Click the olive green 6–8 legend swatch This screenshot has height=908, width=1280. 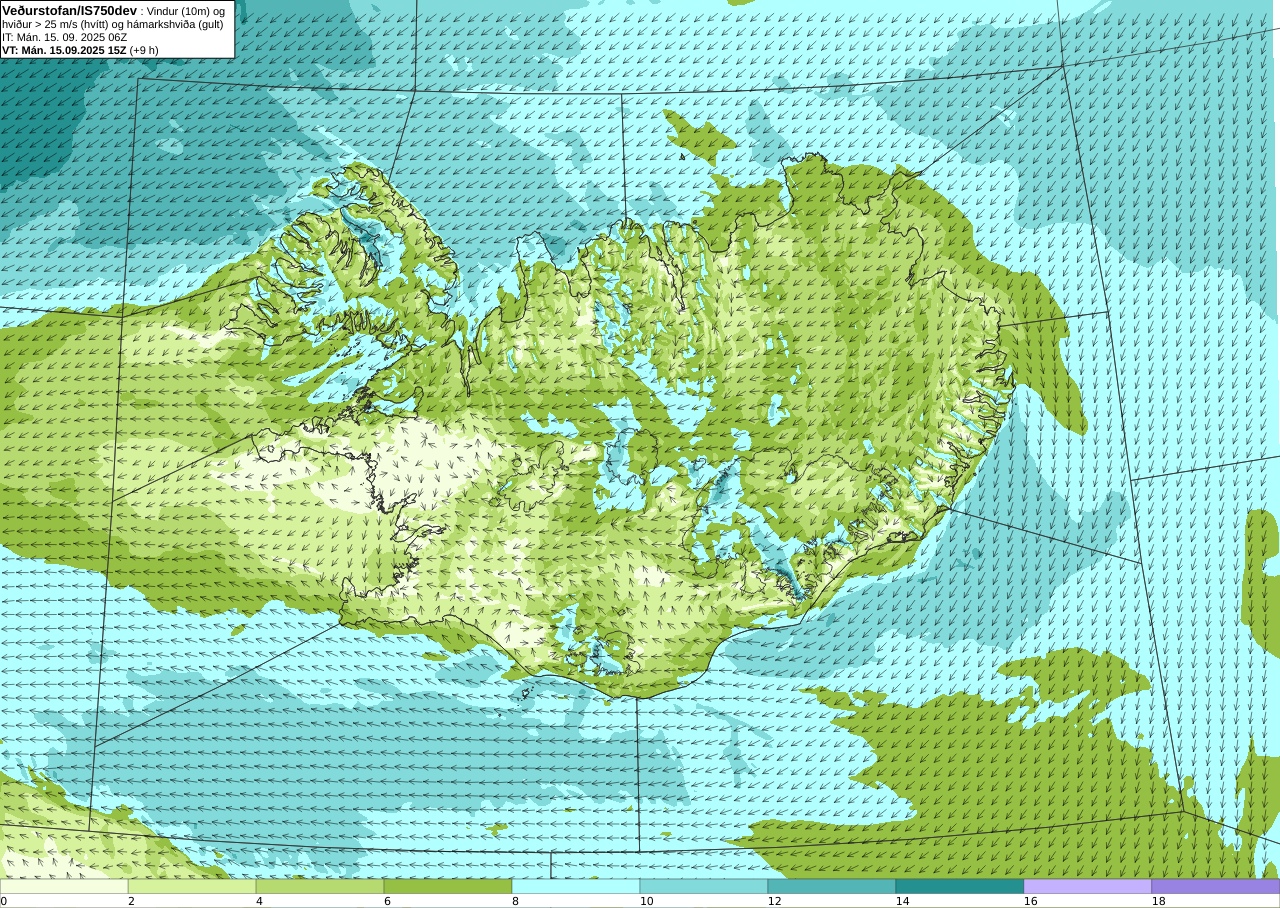448,886
